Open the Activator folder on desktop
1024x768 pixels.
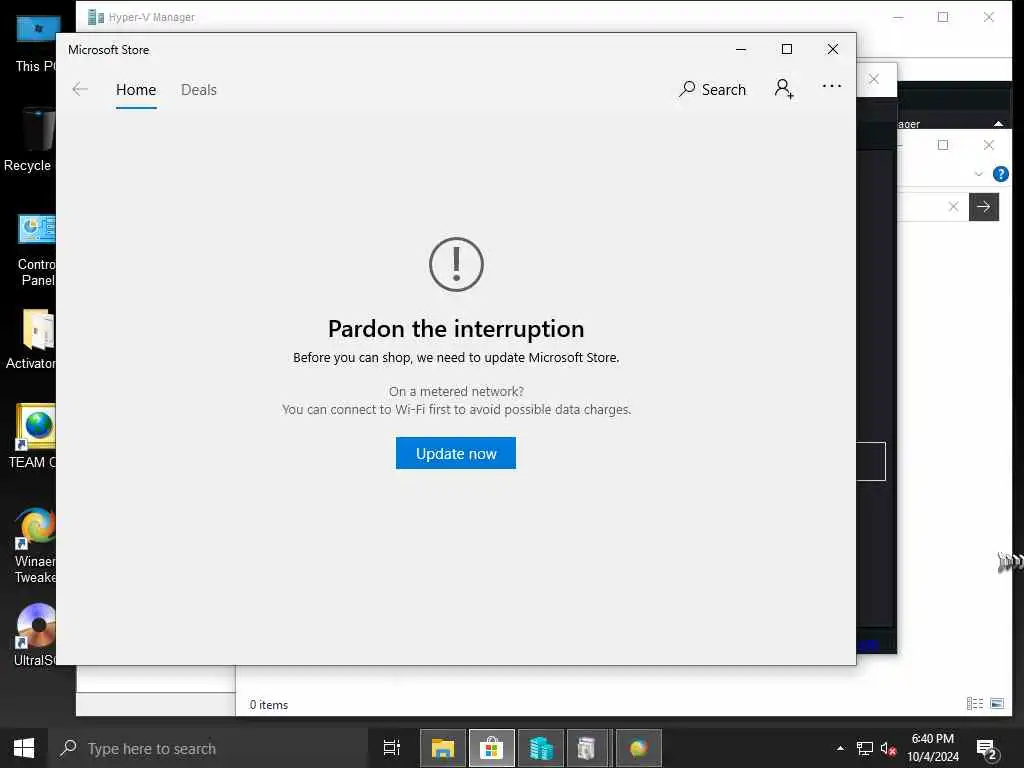coord(33,340)
